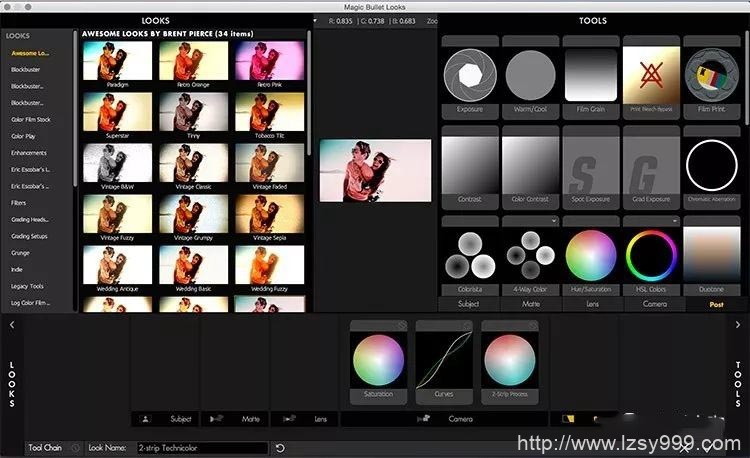Viewport: 750px width, 458px height.
Task: Switch to the Post tools tab
Action: coord(716,304)
